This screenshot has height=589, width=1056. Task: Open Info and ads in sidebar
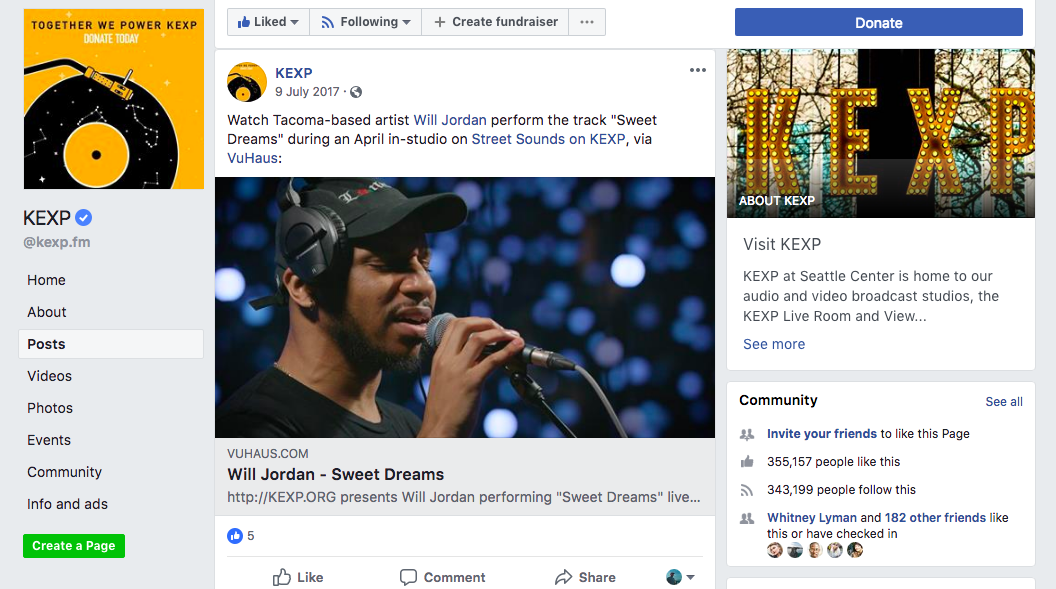point(67,504)
